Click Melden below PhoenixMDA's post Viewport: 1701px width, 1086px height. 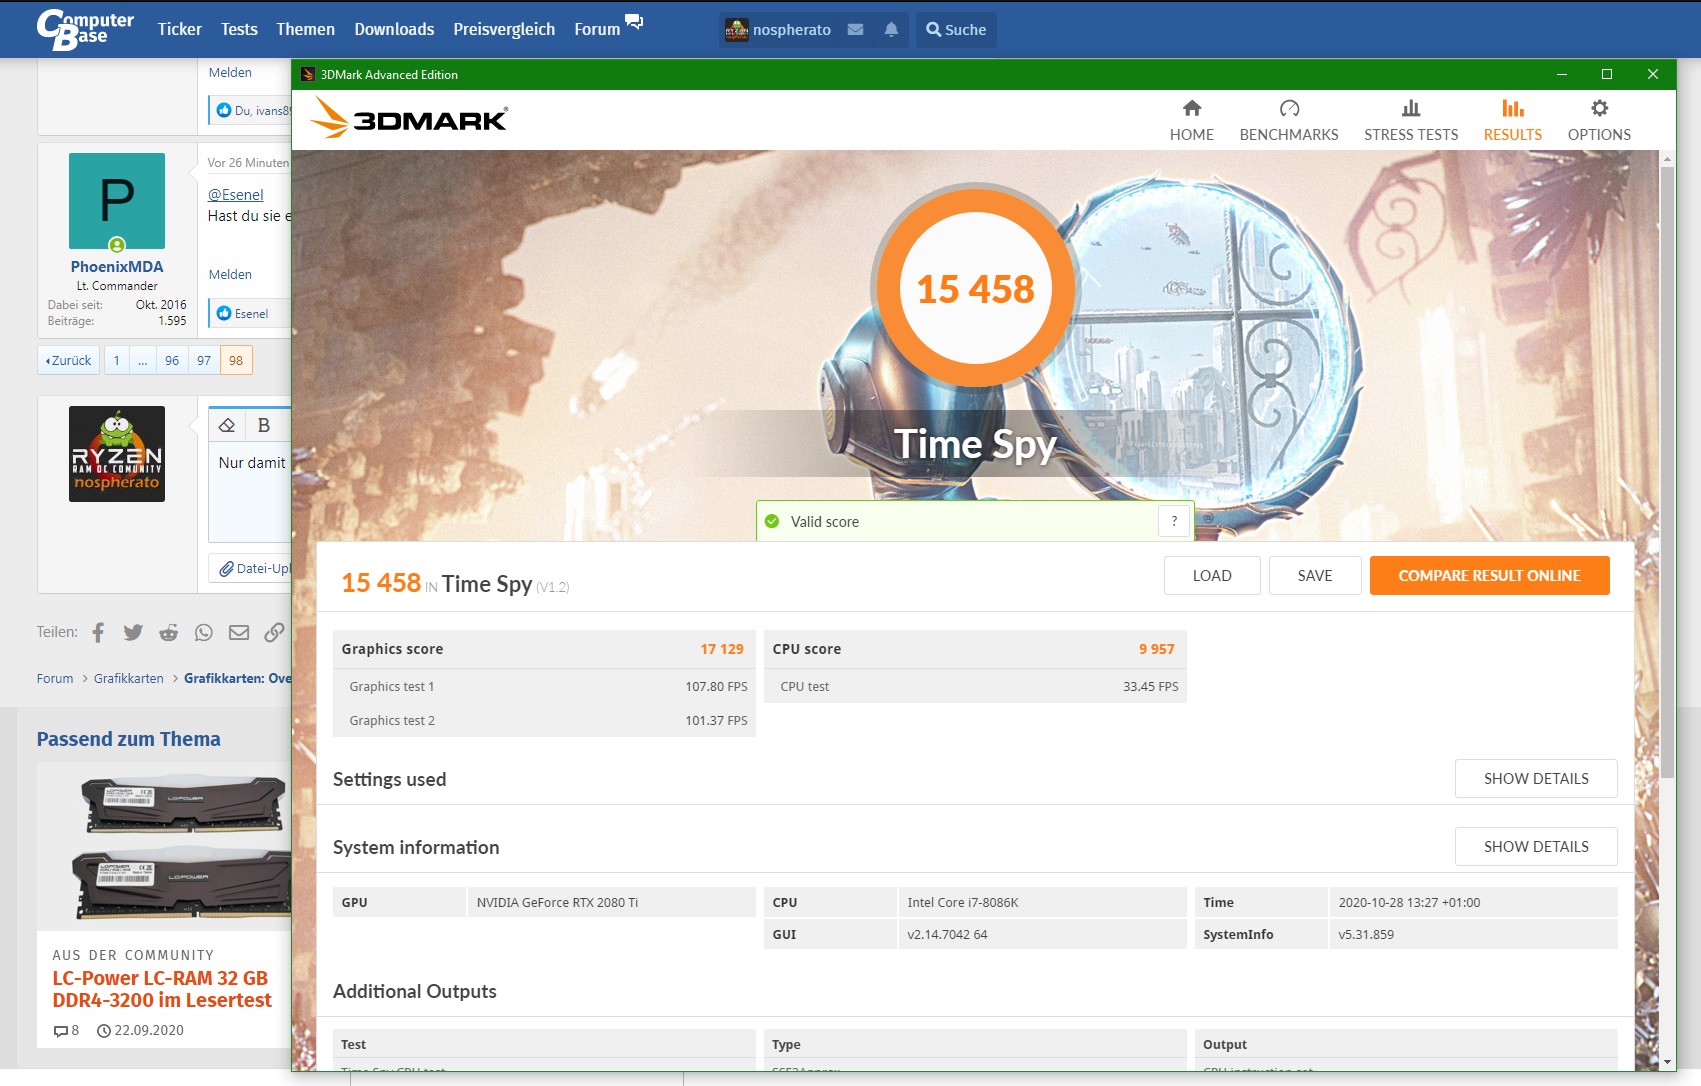click(230, 274)
